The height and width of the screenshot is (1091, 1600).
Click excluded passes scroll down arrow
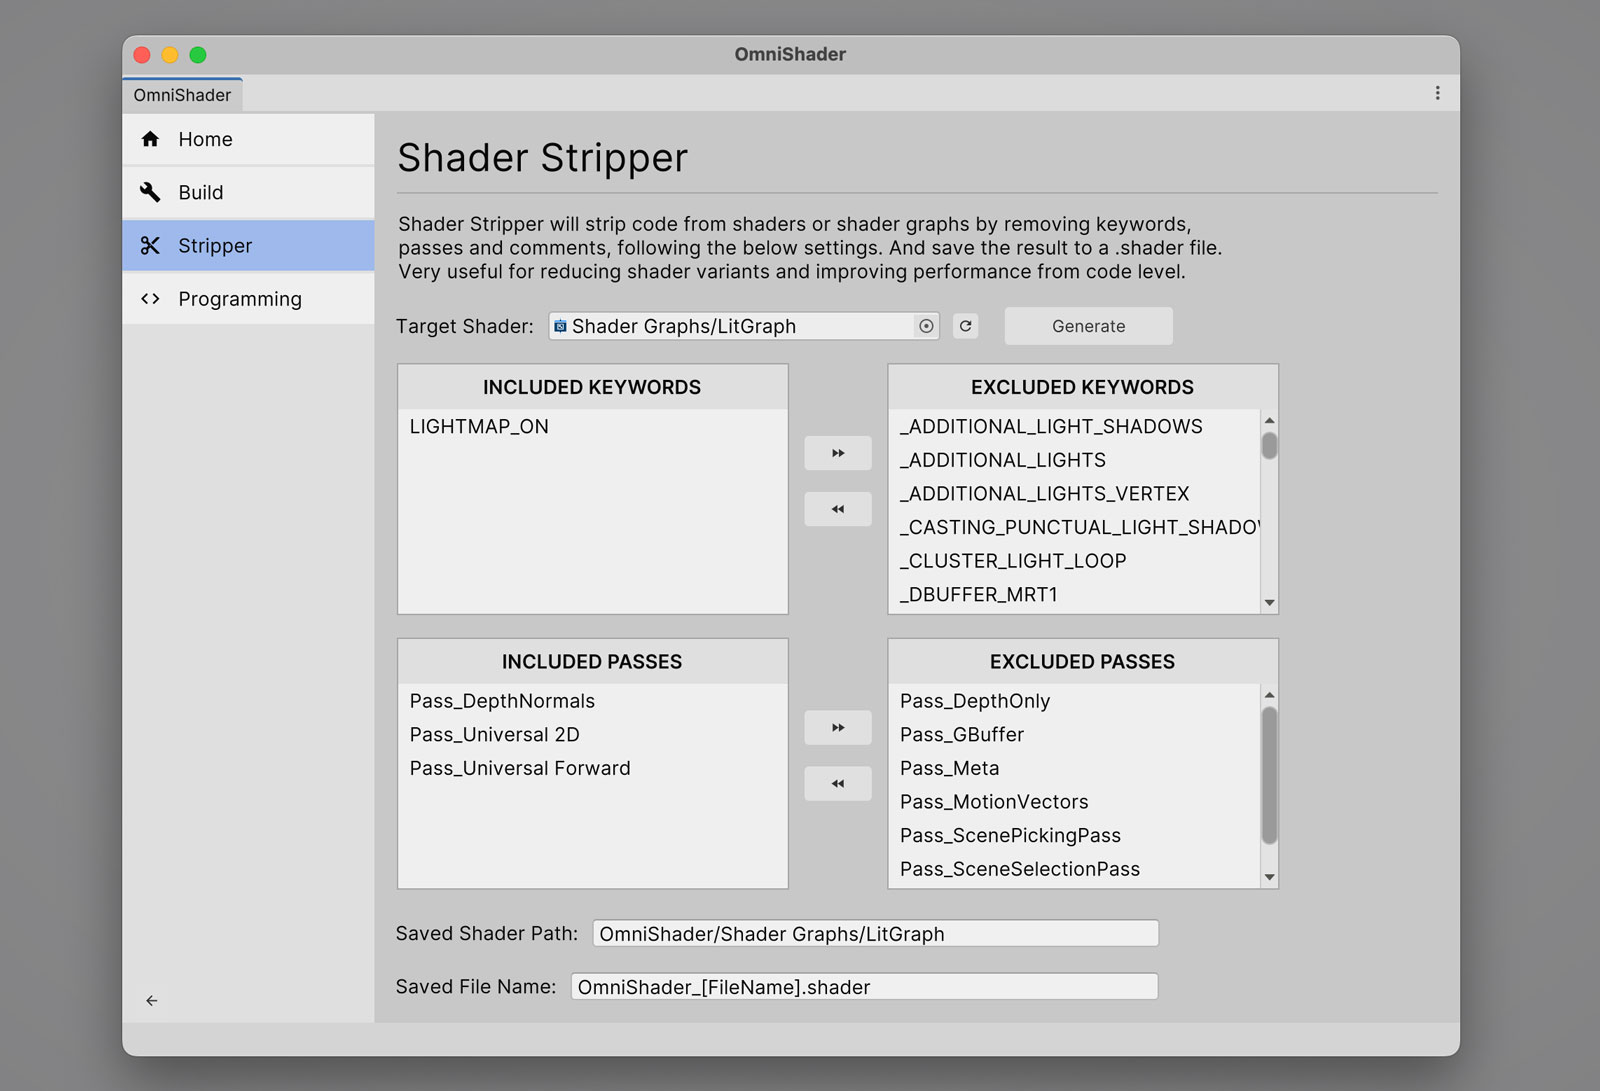click(1269, 877)
